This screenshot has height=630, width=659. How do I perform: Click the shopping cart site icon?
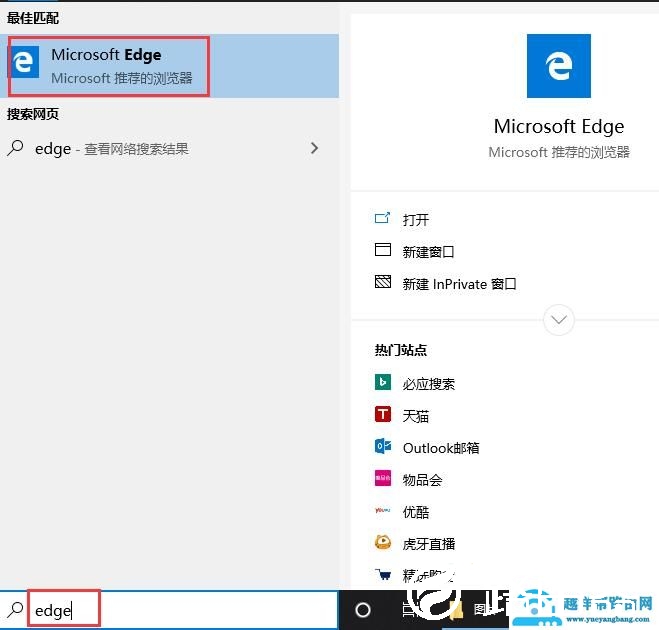(382, 574)
